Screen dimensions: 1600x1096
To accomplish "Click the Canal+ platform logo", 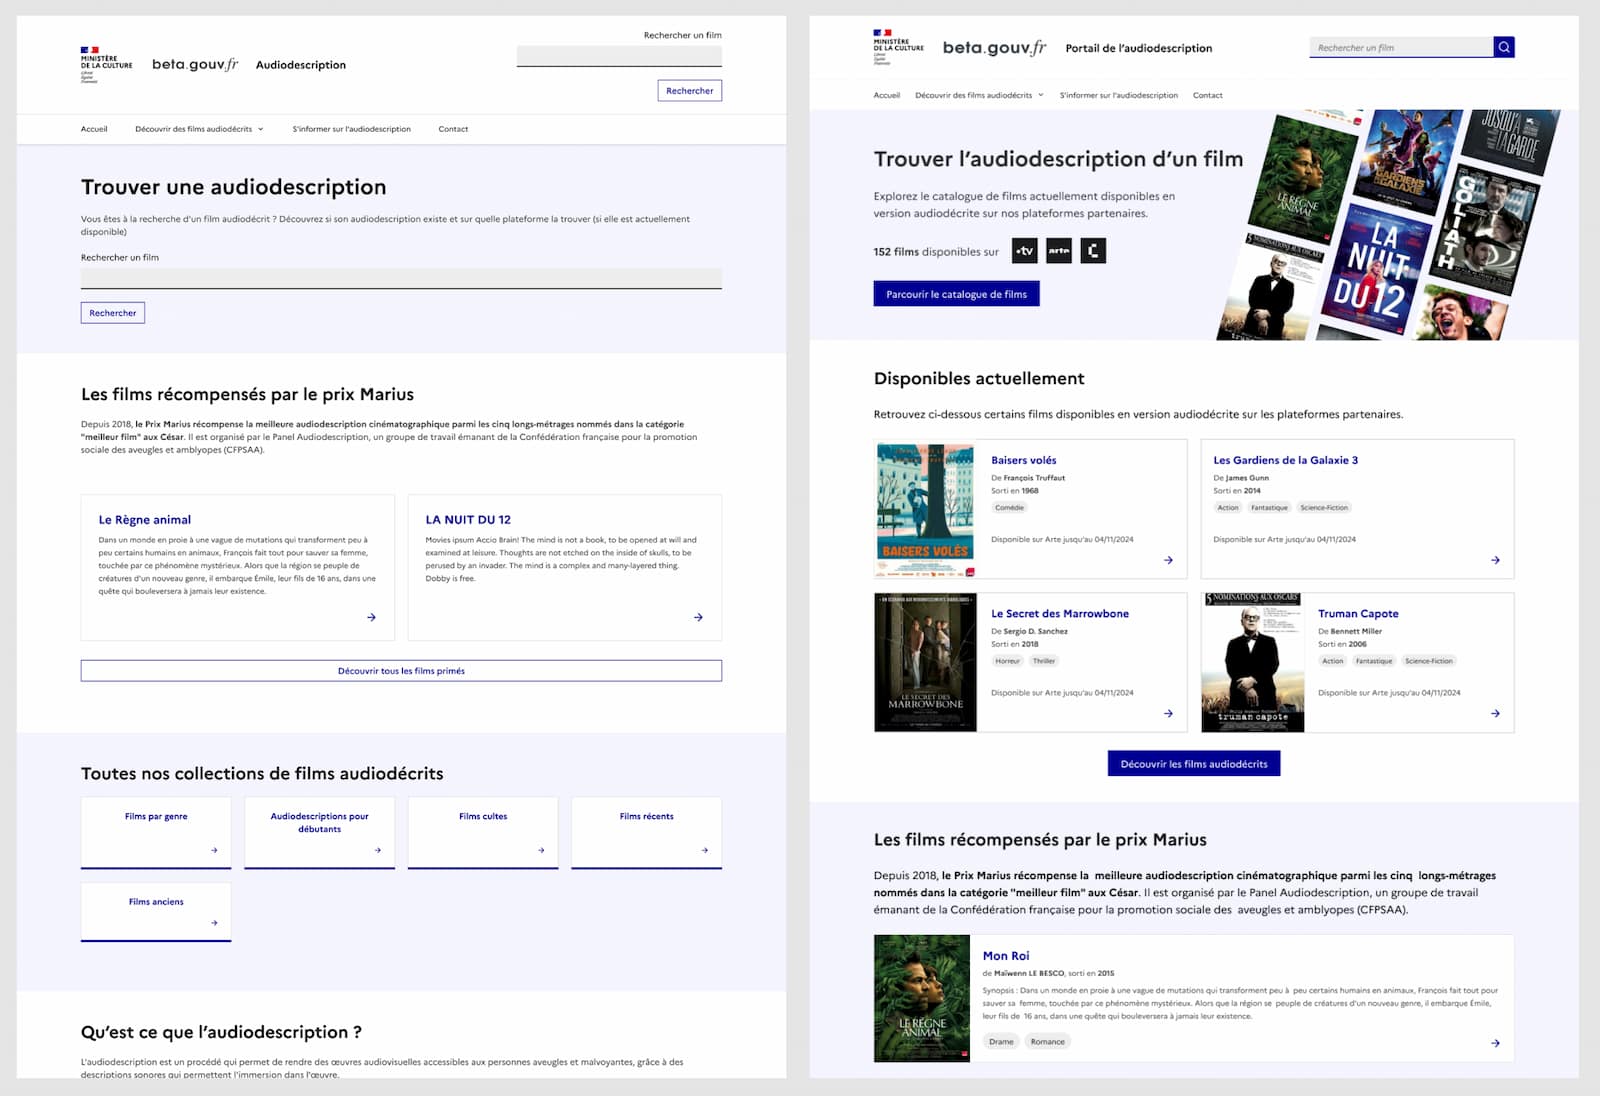I will (1093, 251).
